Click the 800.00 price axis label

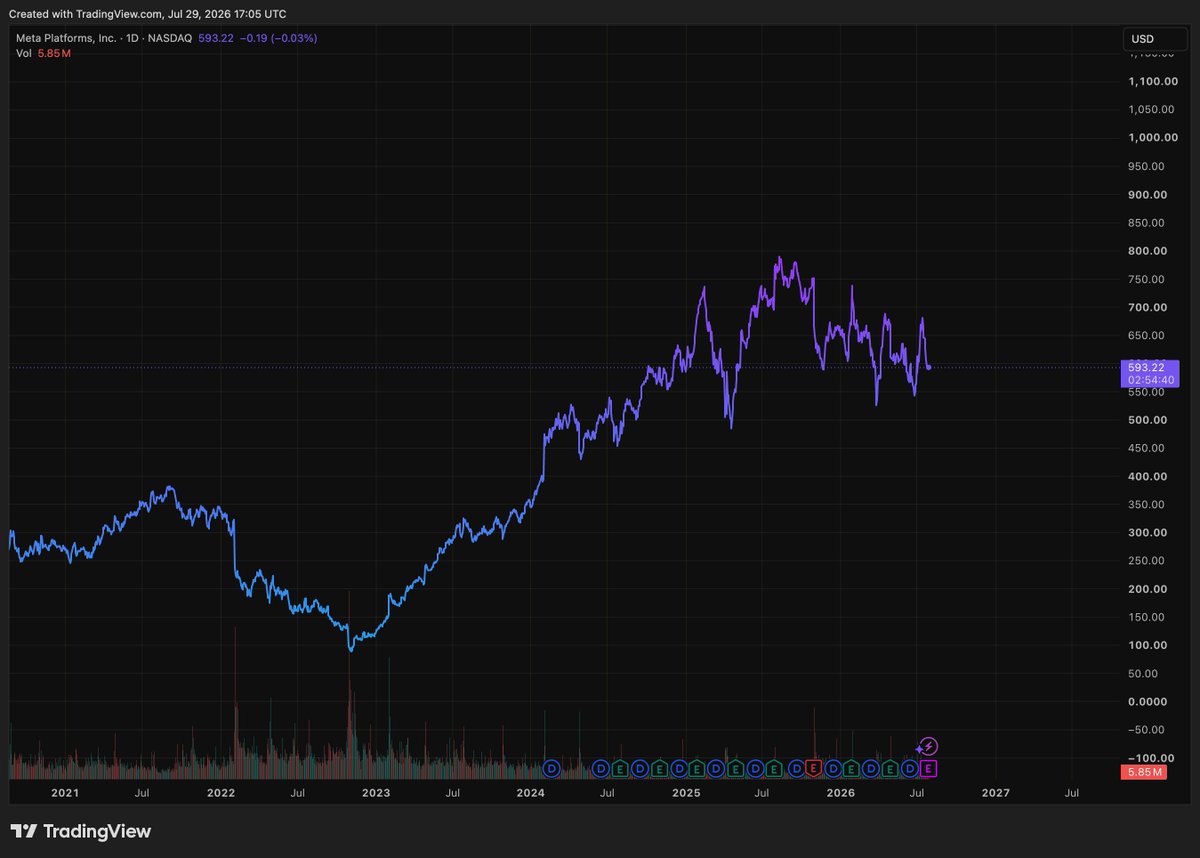click(x=1147, y=251)
